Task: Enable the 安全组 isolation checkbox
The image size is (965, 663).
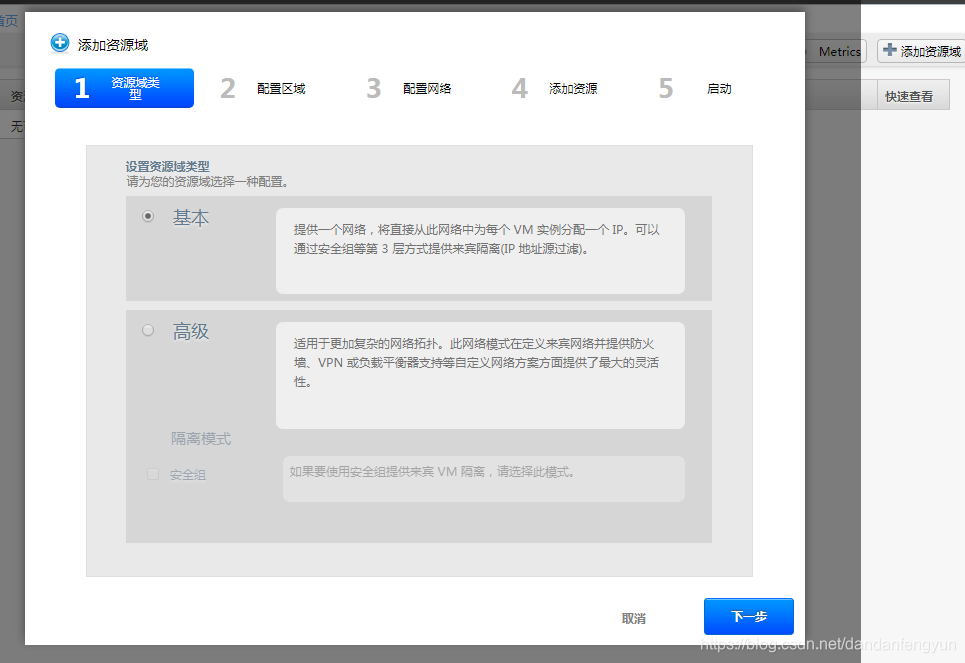Action: tap(152, 474)
